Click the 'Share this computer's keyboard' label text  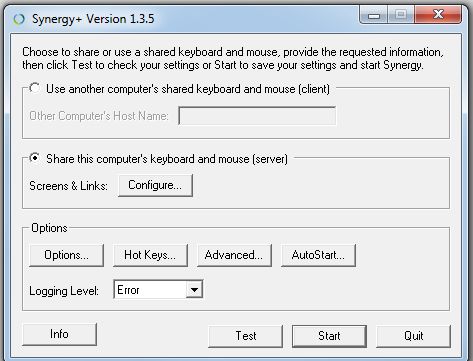click(167, 159)
